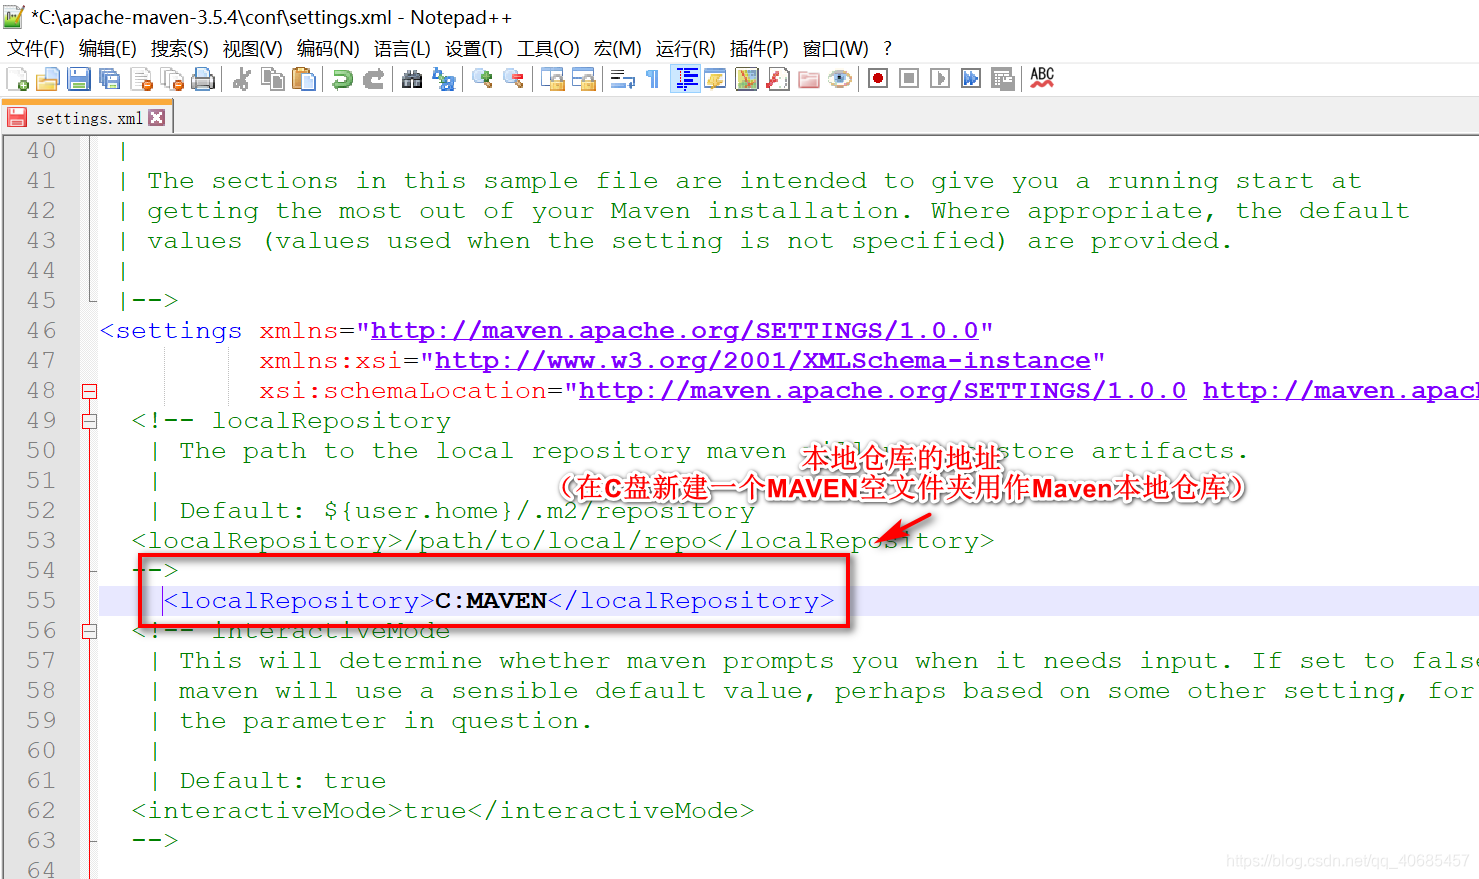Save the current file with the Save icon

79,79
